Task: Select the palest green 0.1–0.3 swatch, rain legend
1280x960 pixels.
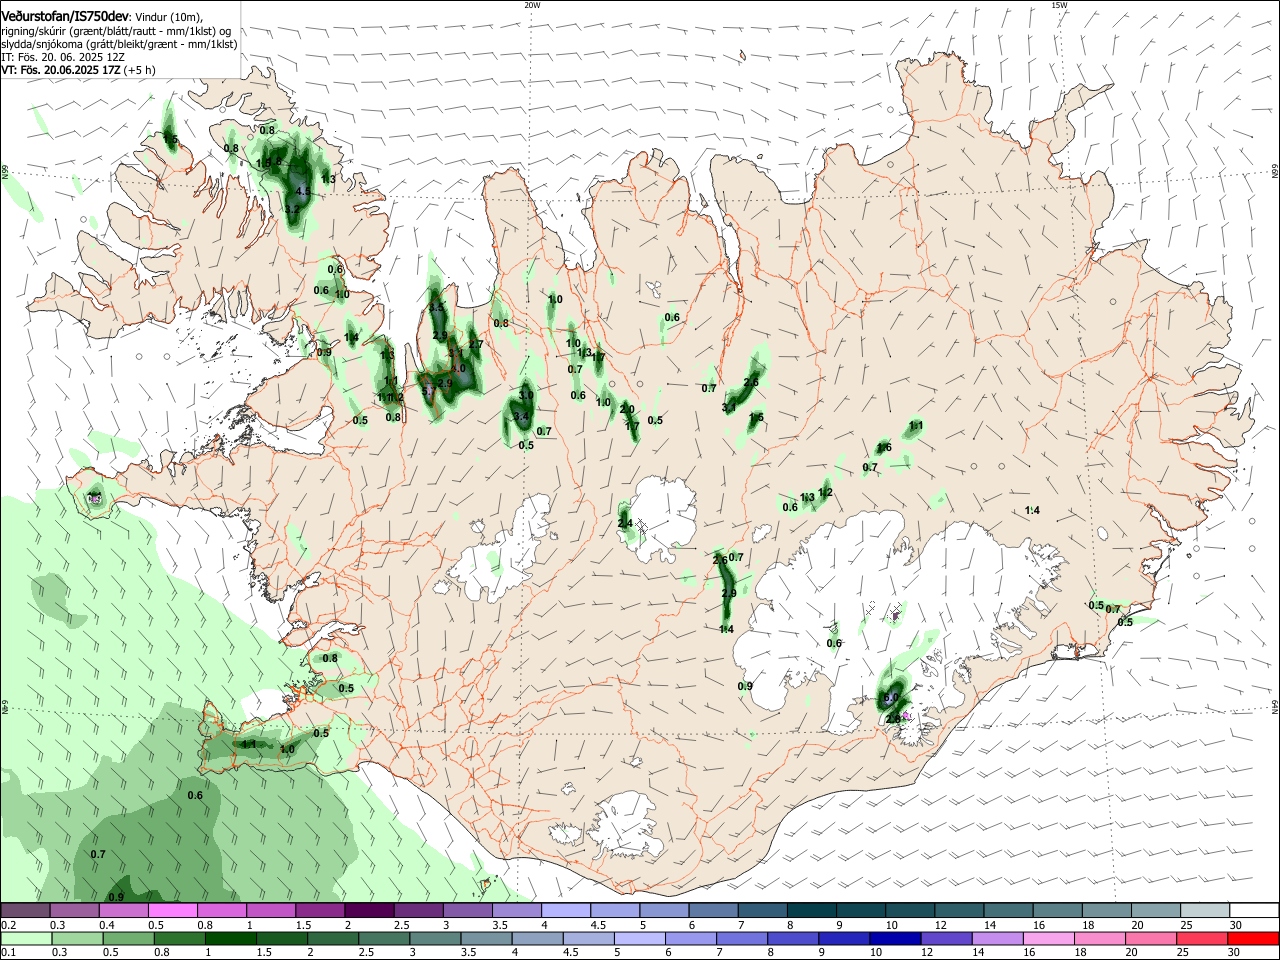Action: [27, 939]
